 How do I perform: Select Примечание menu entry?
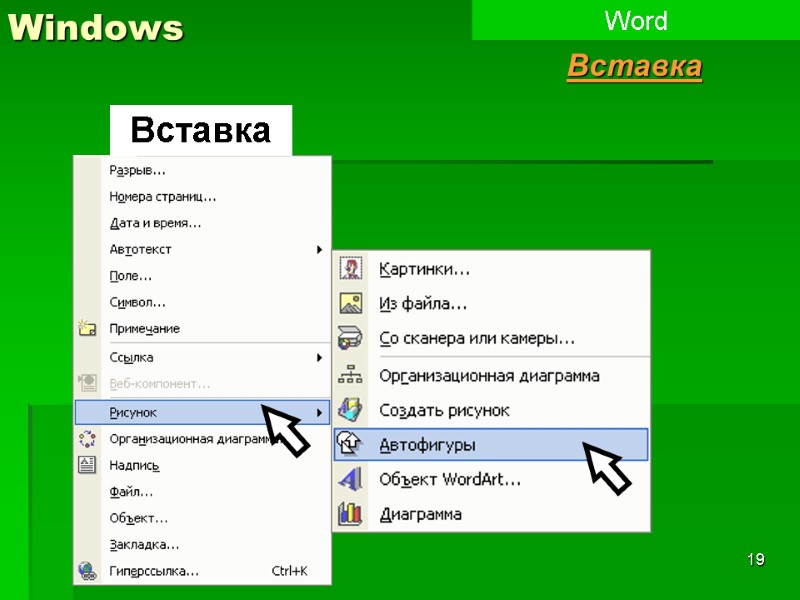tap(203, 329)
